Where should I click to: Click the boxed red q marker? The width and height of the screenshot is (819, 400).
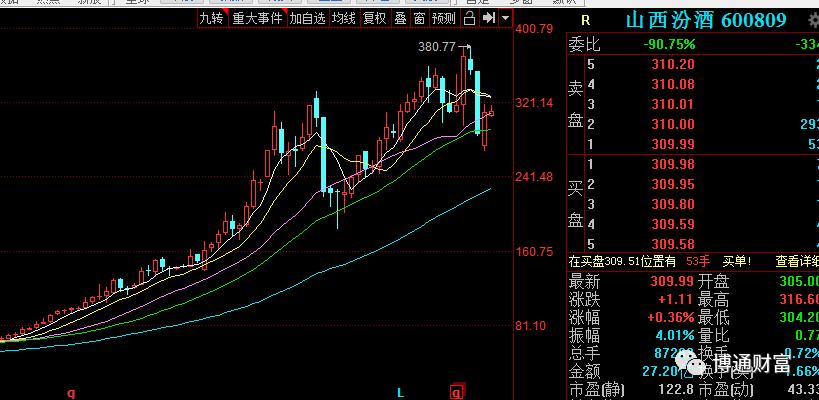click(458, 393)
